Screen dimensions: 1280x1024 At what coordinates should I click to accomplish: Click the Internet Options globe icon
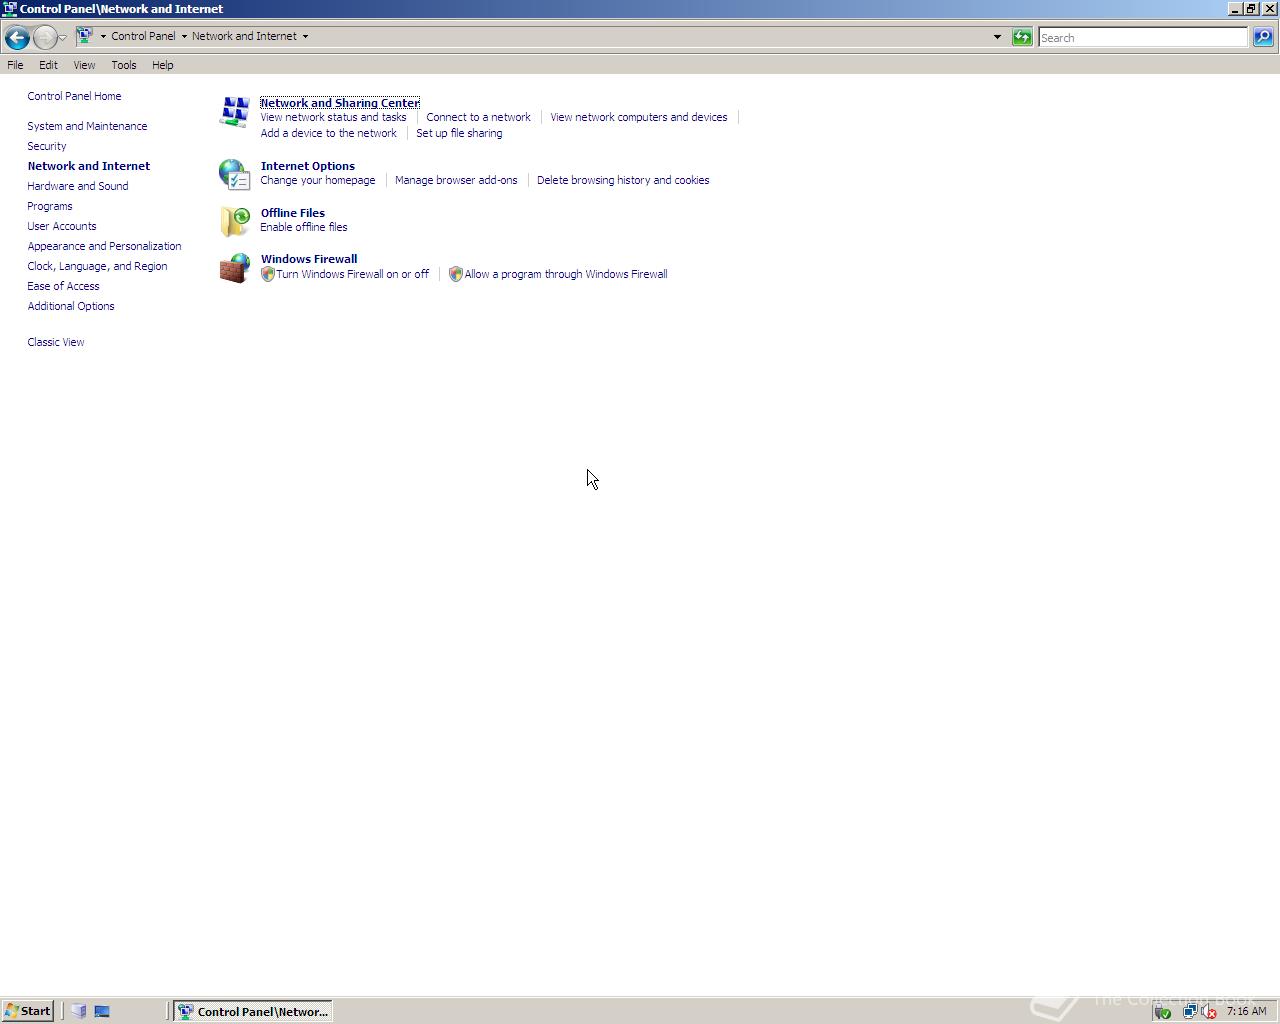(235, 174)
